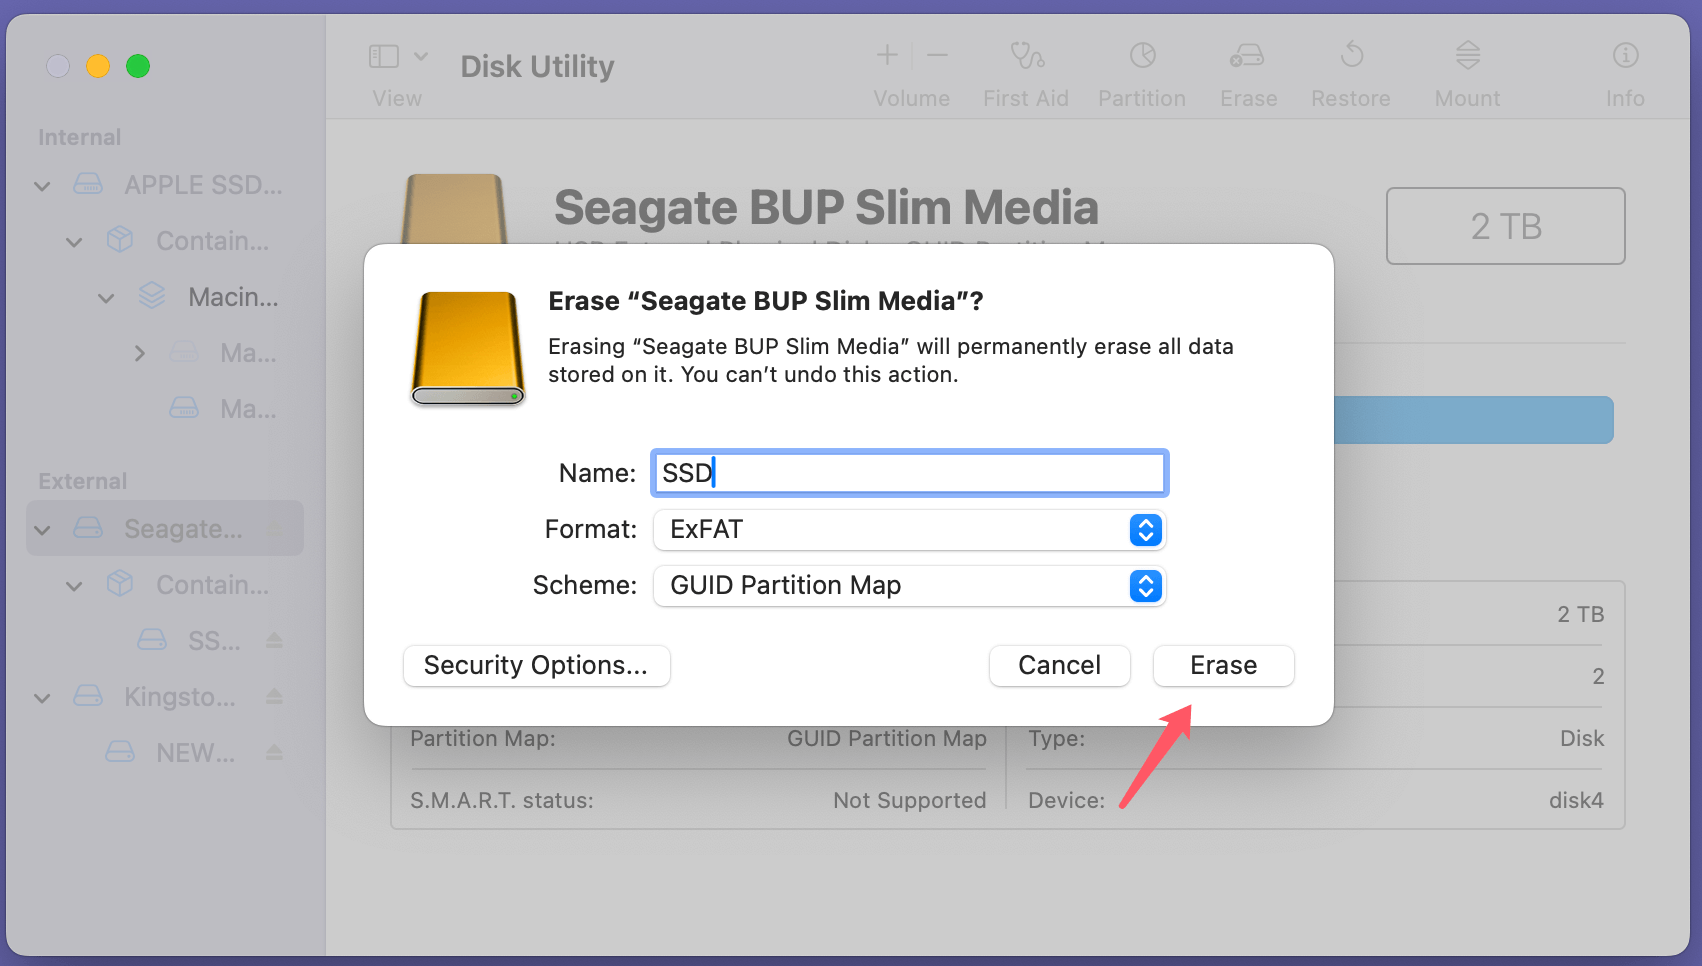Open Security Options in the dialog
The image size is (1702, 966).
536,665
